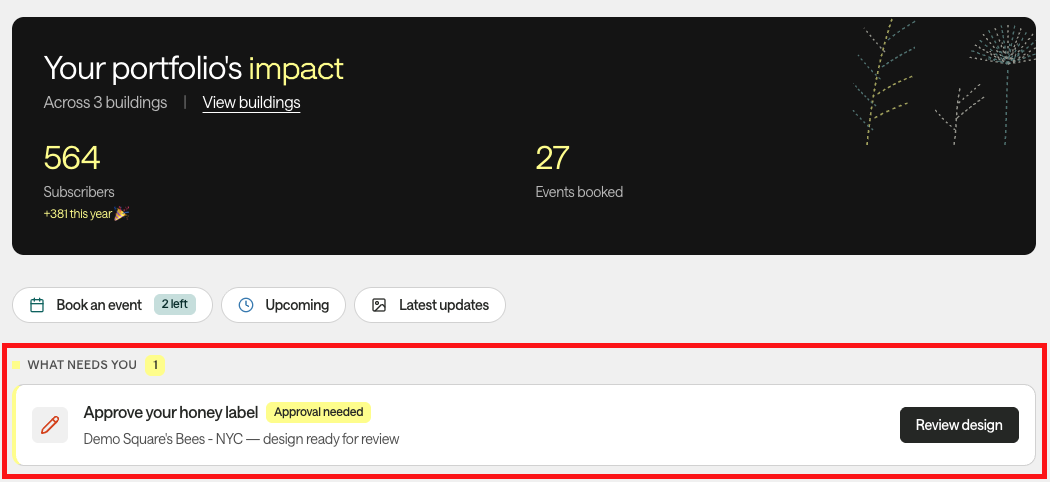Image resolution: width=1050 pixels, height=482 pixels.
Task: Open the View buildings link
Action: (251, 102)
